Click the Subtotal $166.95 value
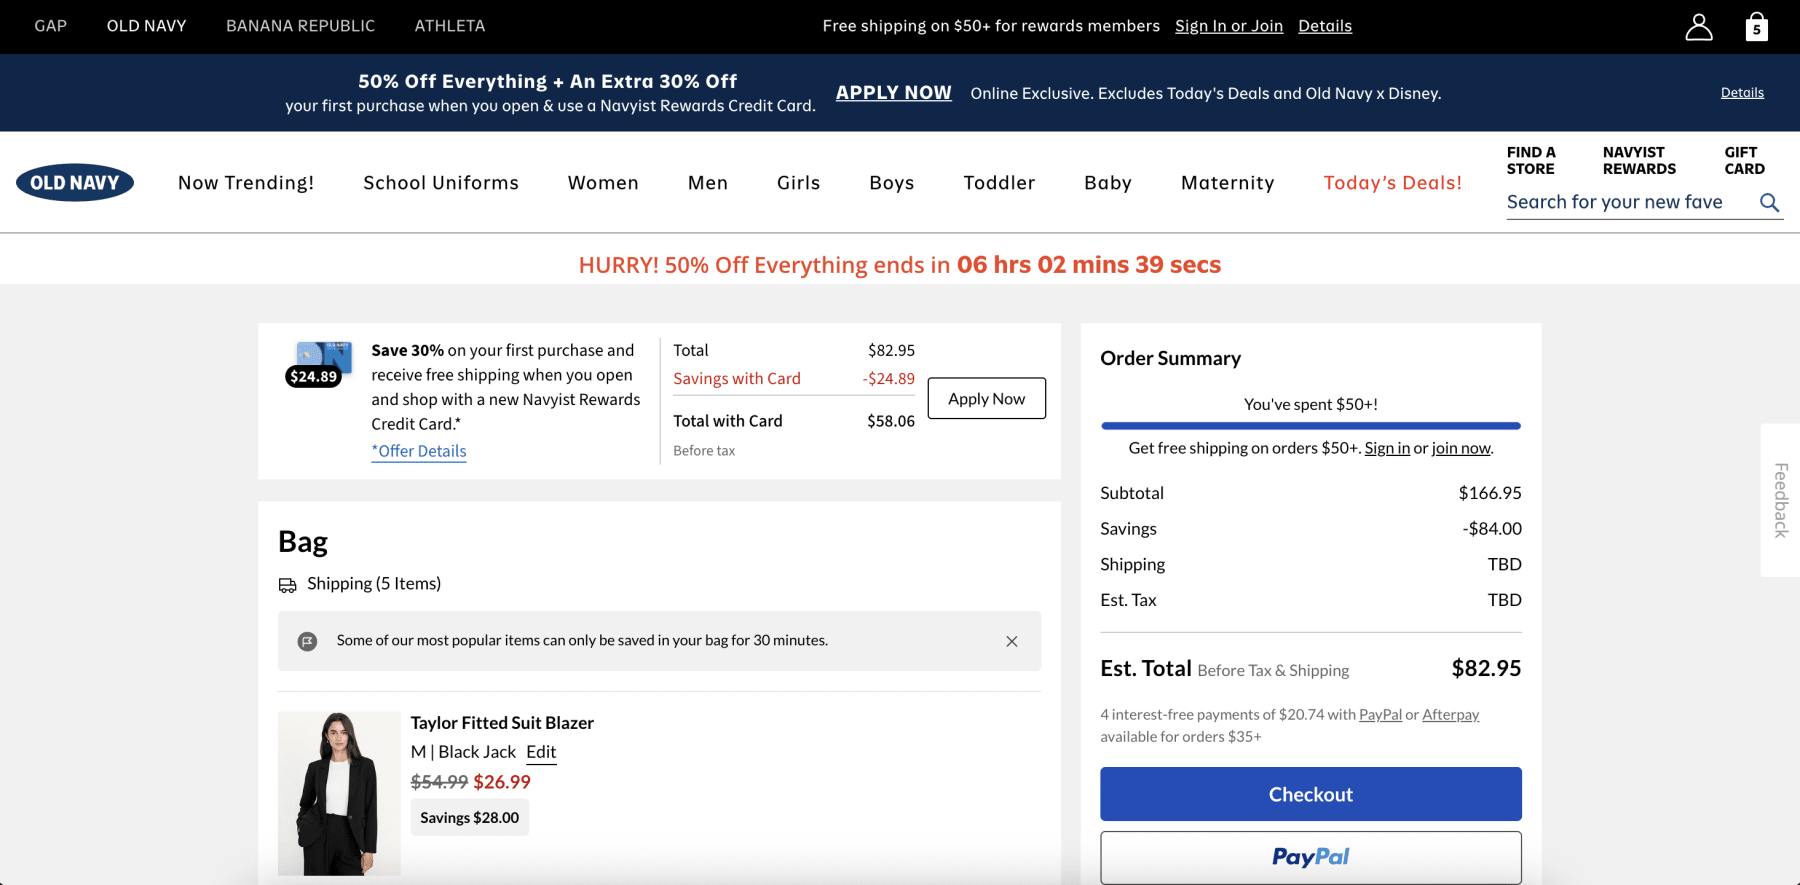 coord(1490,494)
